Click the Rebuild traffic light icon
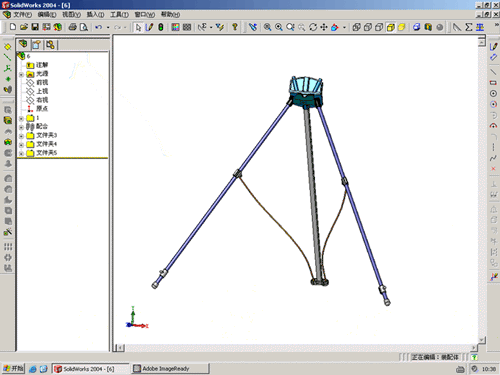Image resolution: width=500 pixels, height=375 pixels. coord(160,27)
